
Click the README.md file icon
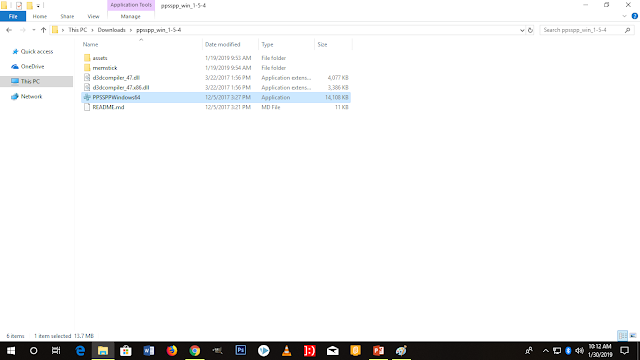click(x=87, y=107)
